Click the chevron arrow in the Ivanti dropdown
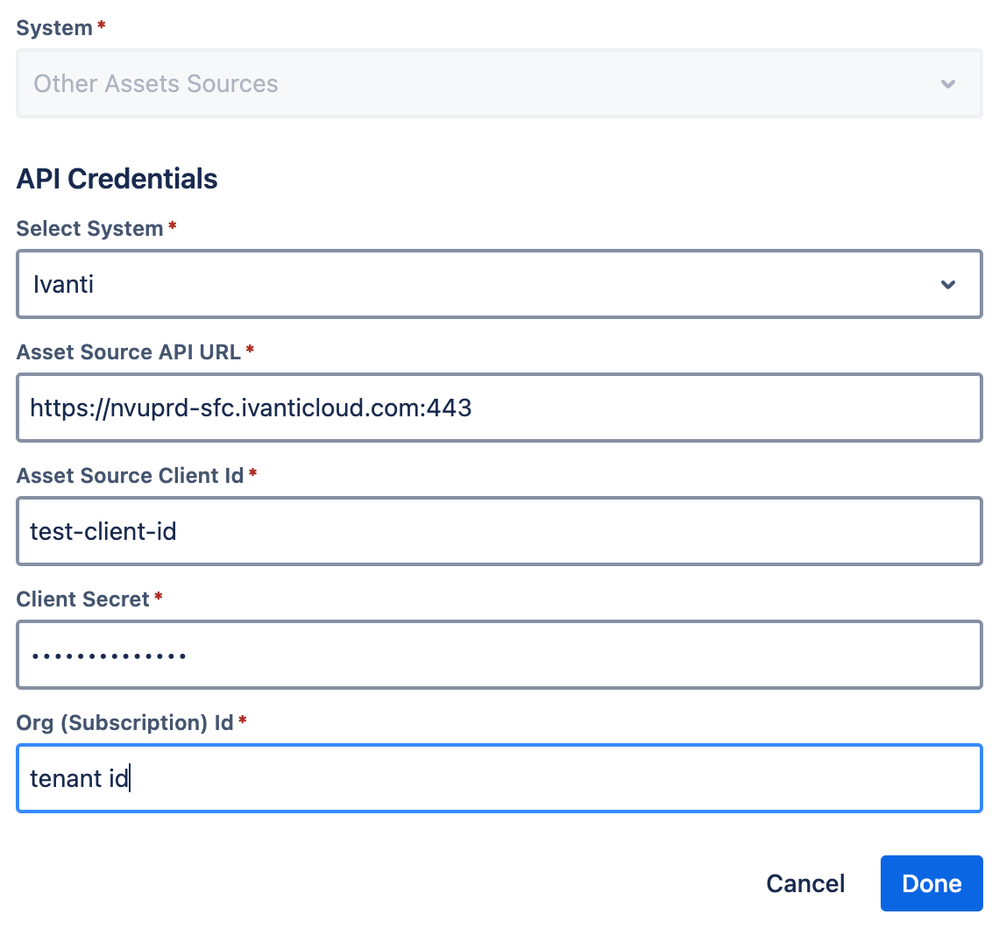This screenshot has height=929, width=999. tap(948, 285)
